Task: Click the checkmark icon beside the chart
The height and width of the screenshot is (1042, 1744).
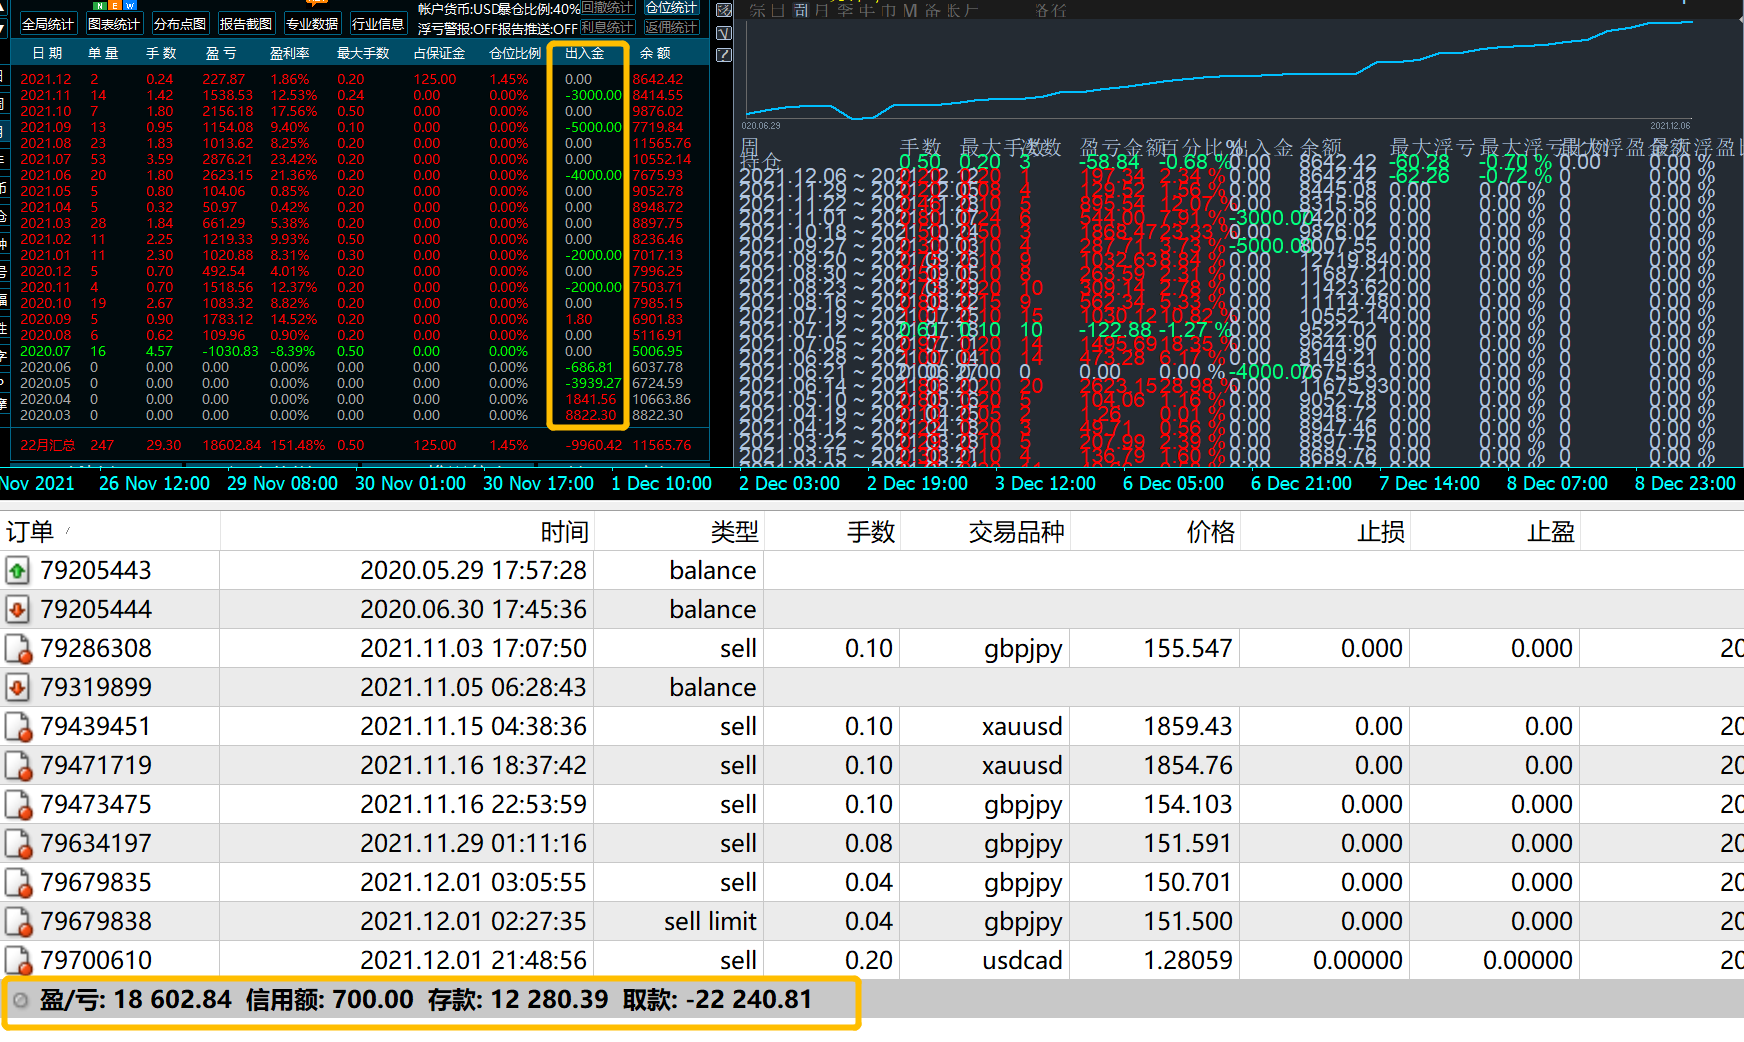Action: [725, 33]
